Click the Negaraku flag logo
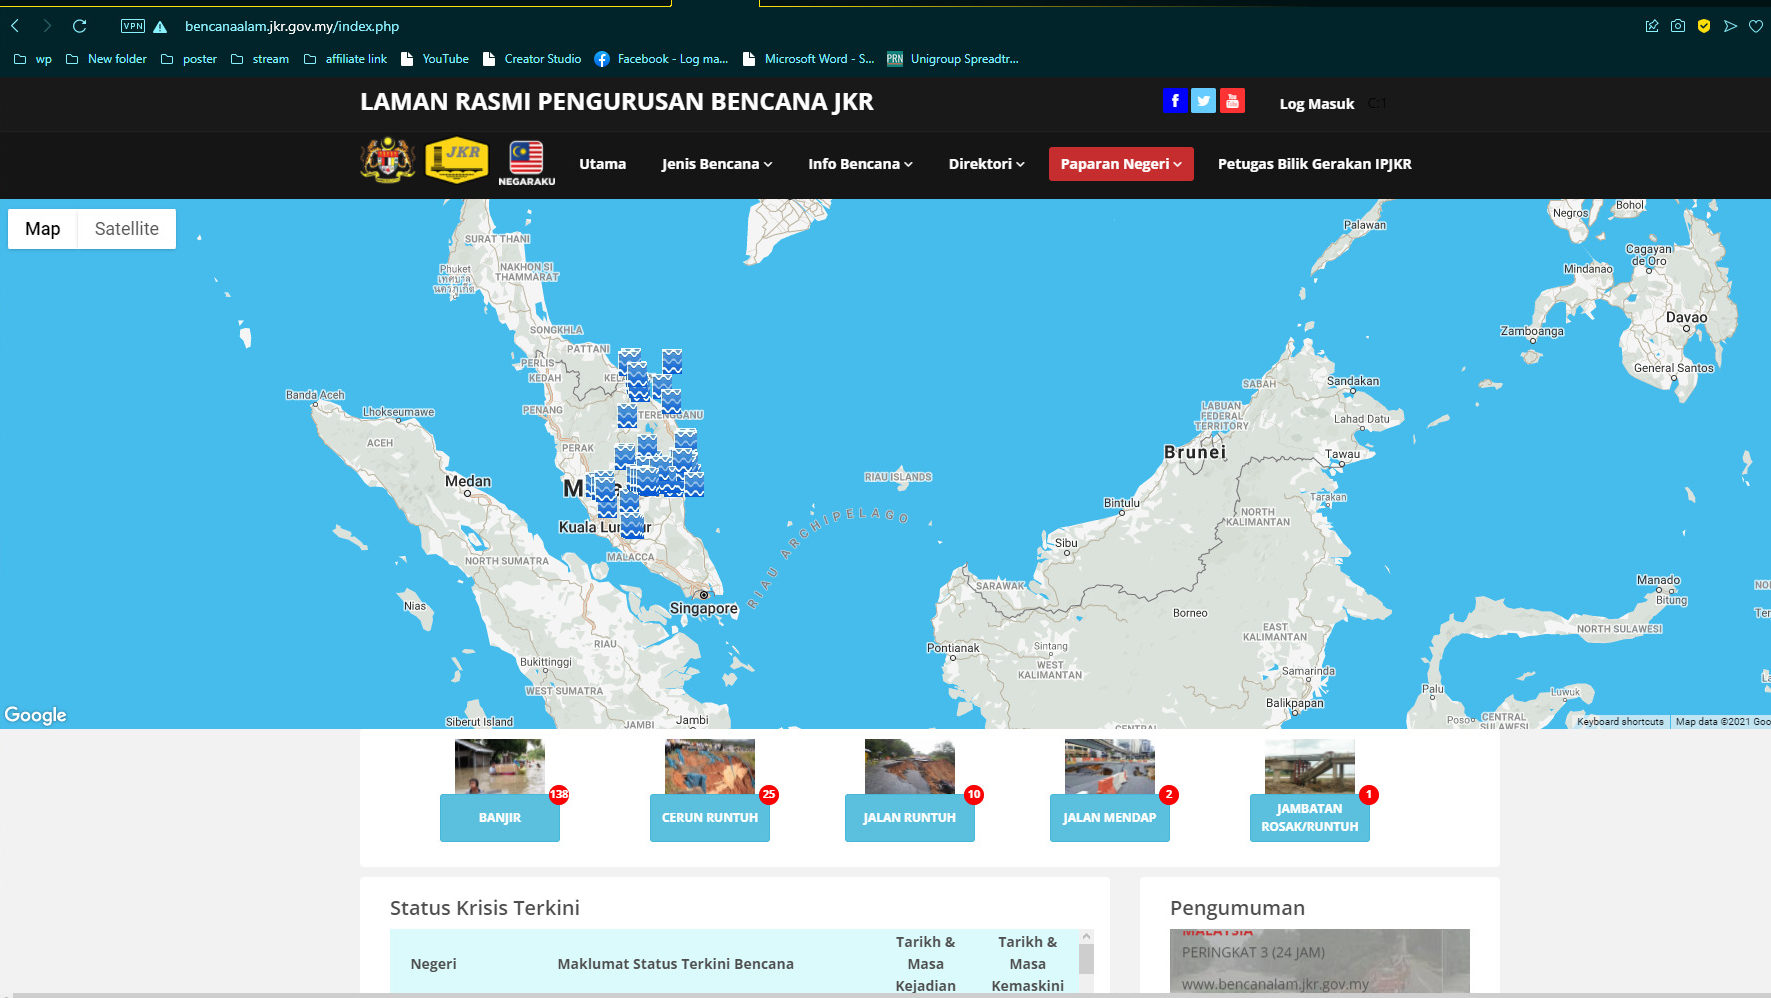 click(x=526, y=162)
